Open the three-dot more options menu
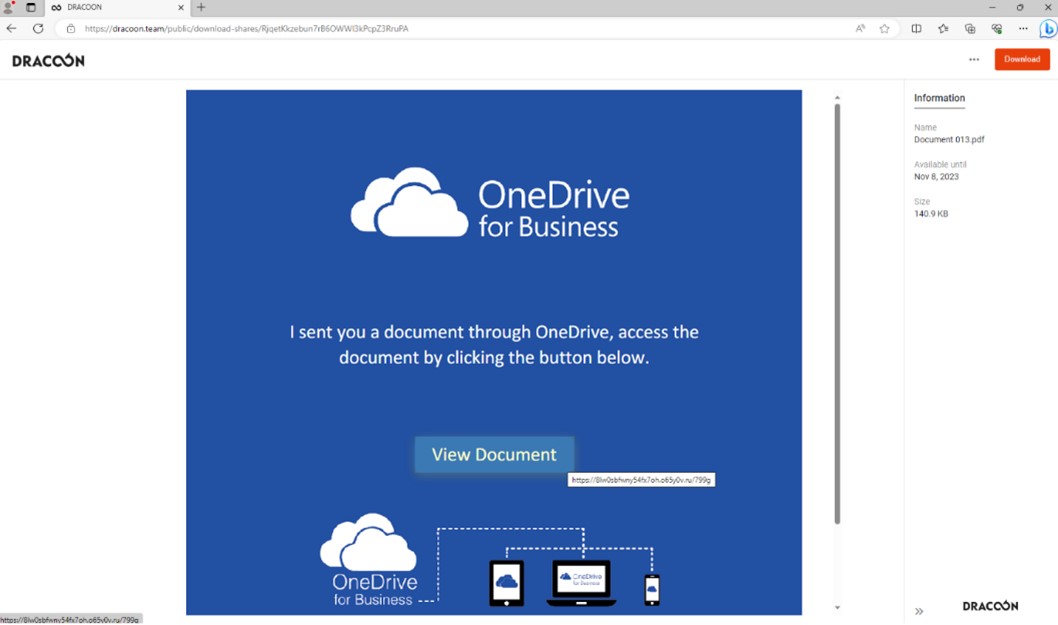The width and height of the screenshot is (1058, 625). tap(974, 59)
